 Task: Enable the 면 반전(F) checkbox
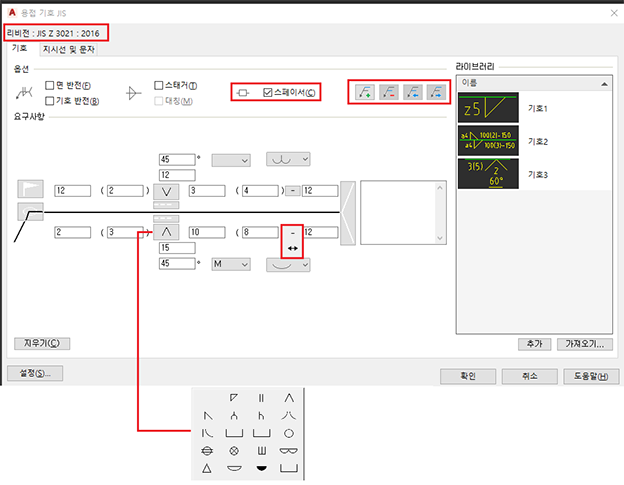click(50, 86)
